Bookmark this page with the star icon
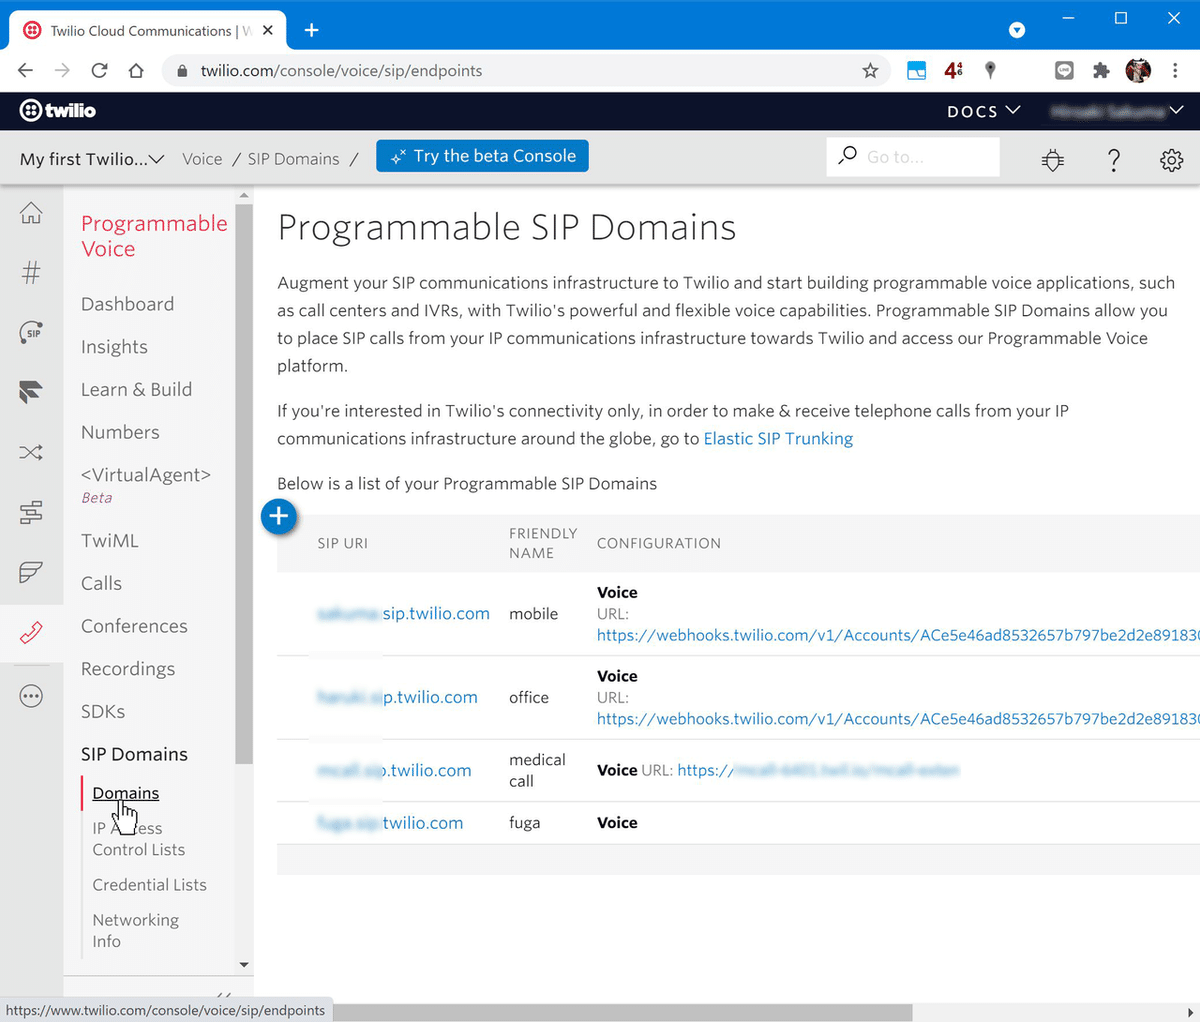This screenshot has width=1200, height=1022. (870, 70)
